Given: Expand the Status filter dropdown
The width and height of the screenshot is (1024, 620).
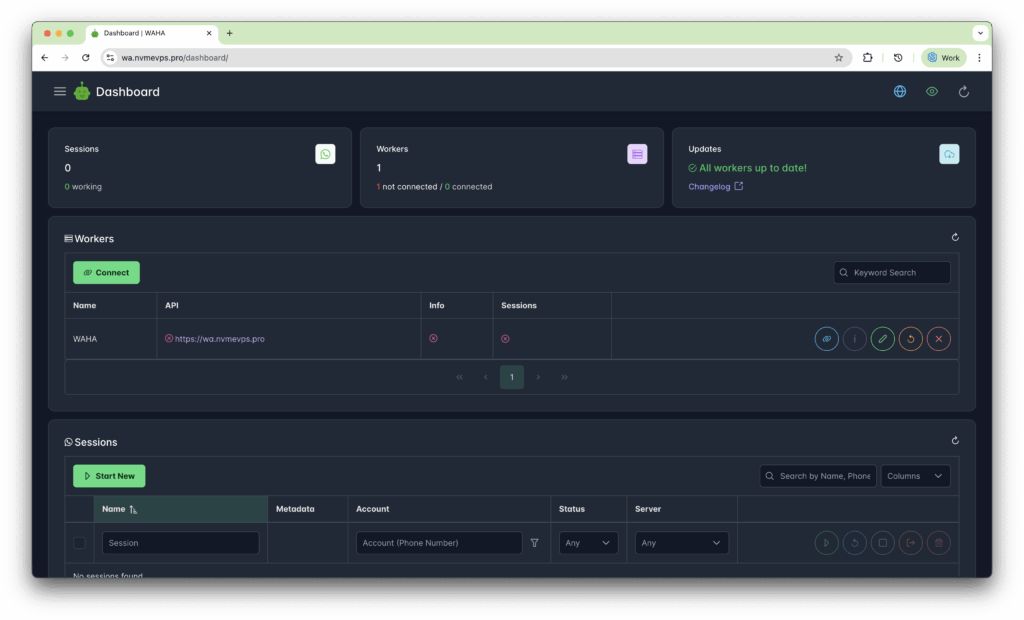Looking at the screenshot, I should point(588,543).
